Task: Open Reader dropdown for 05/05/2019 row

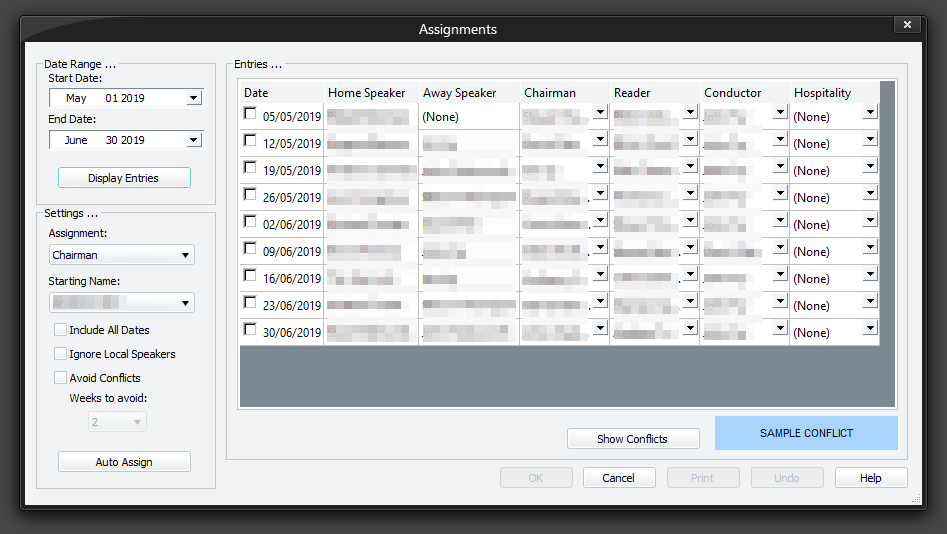Action: pyautogui.click(x=690, y=112)
